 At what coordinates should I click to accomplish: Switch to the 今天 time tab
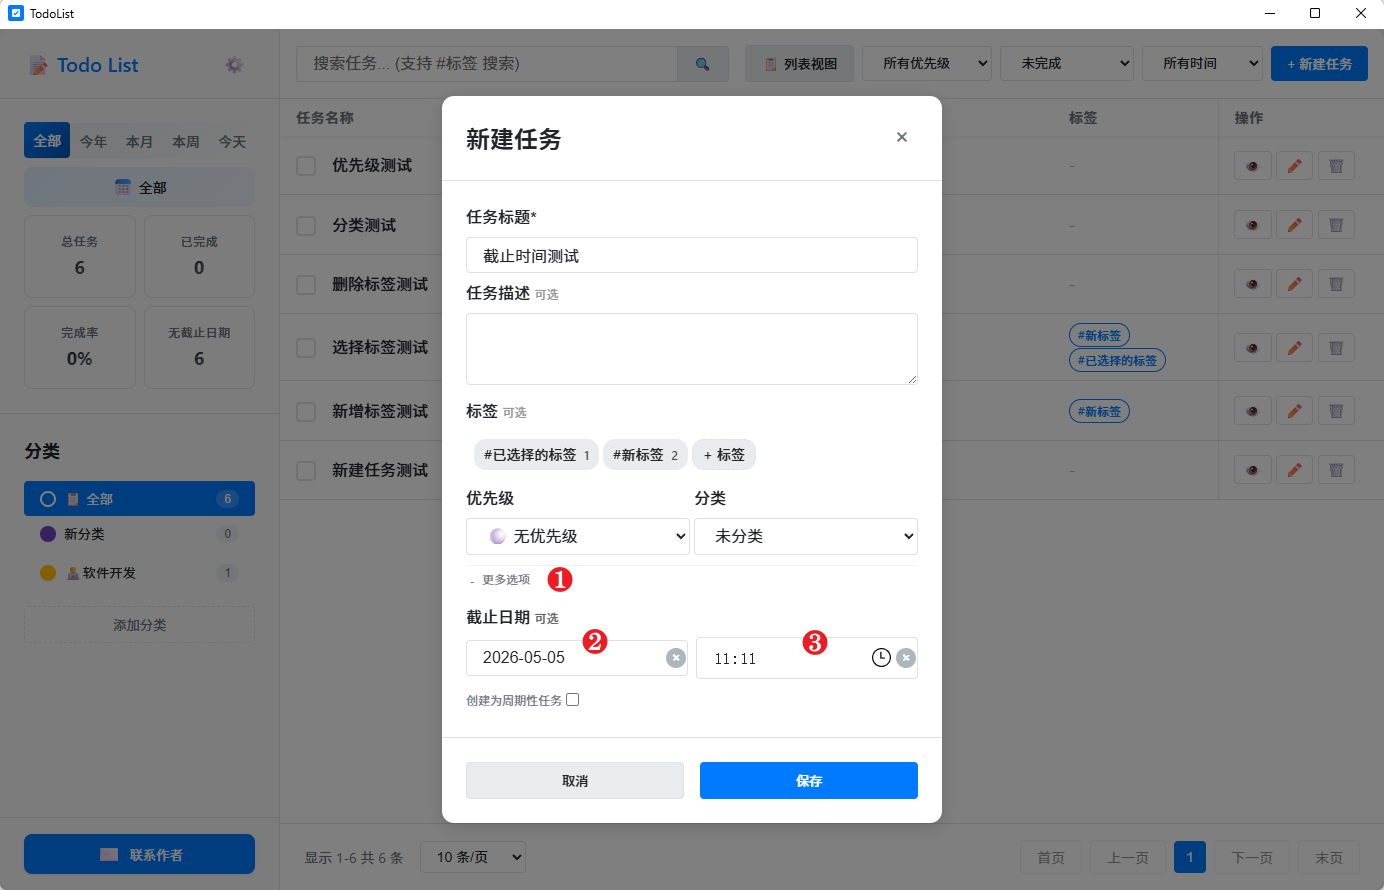tap(232, 142)
